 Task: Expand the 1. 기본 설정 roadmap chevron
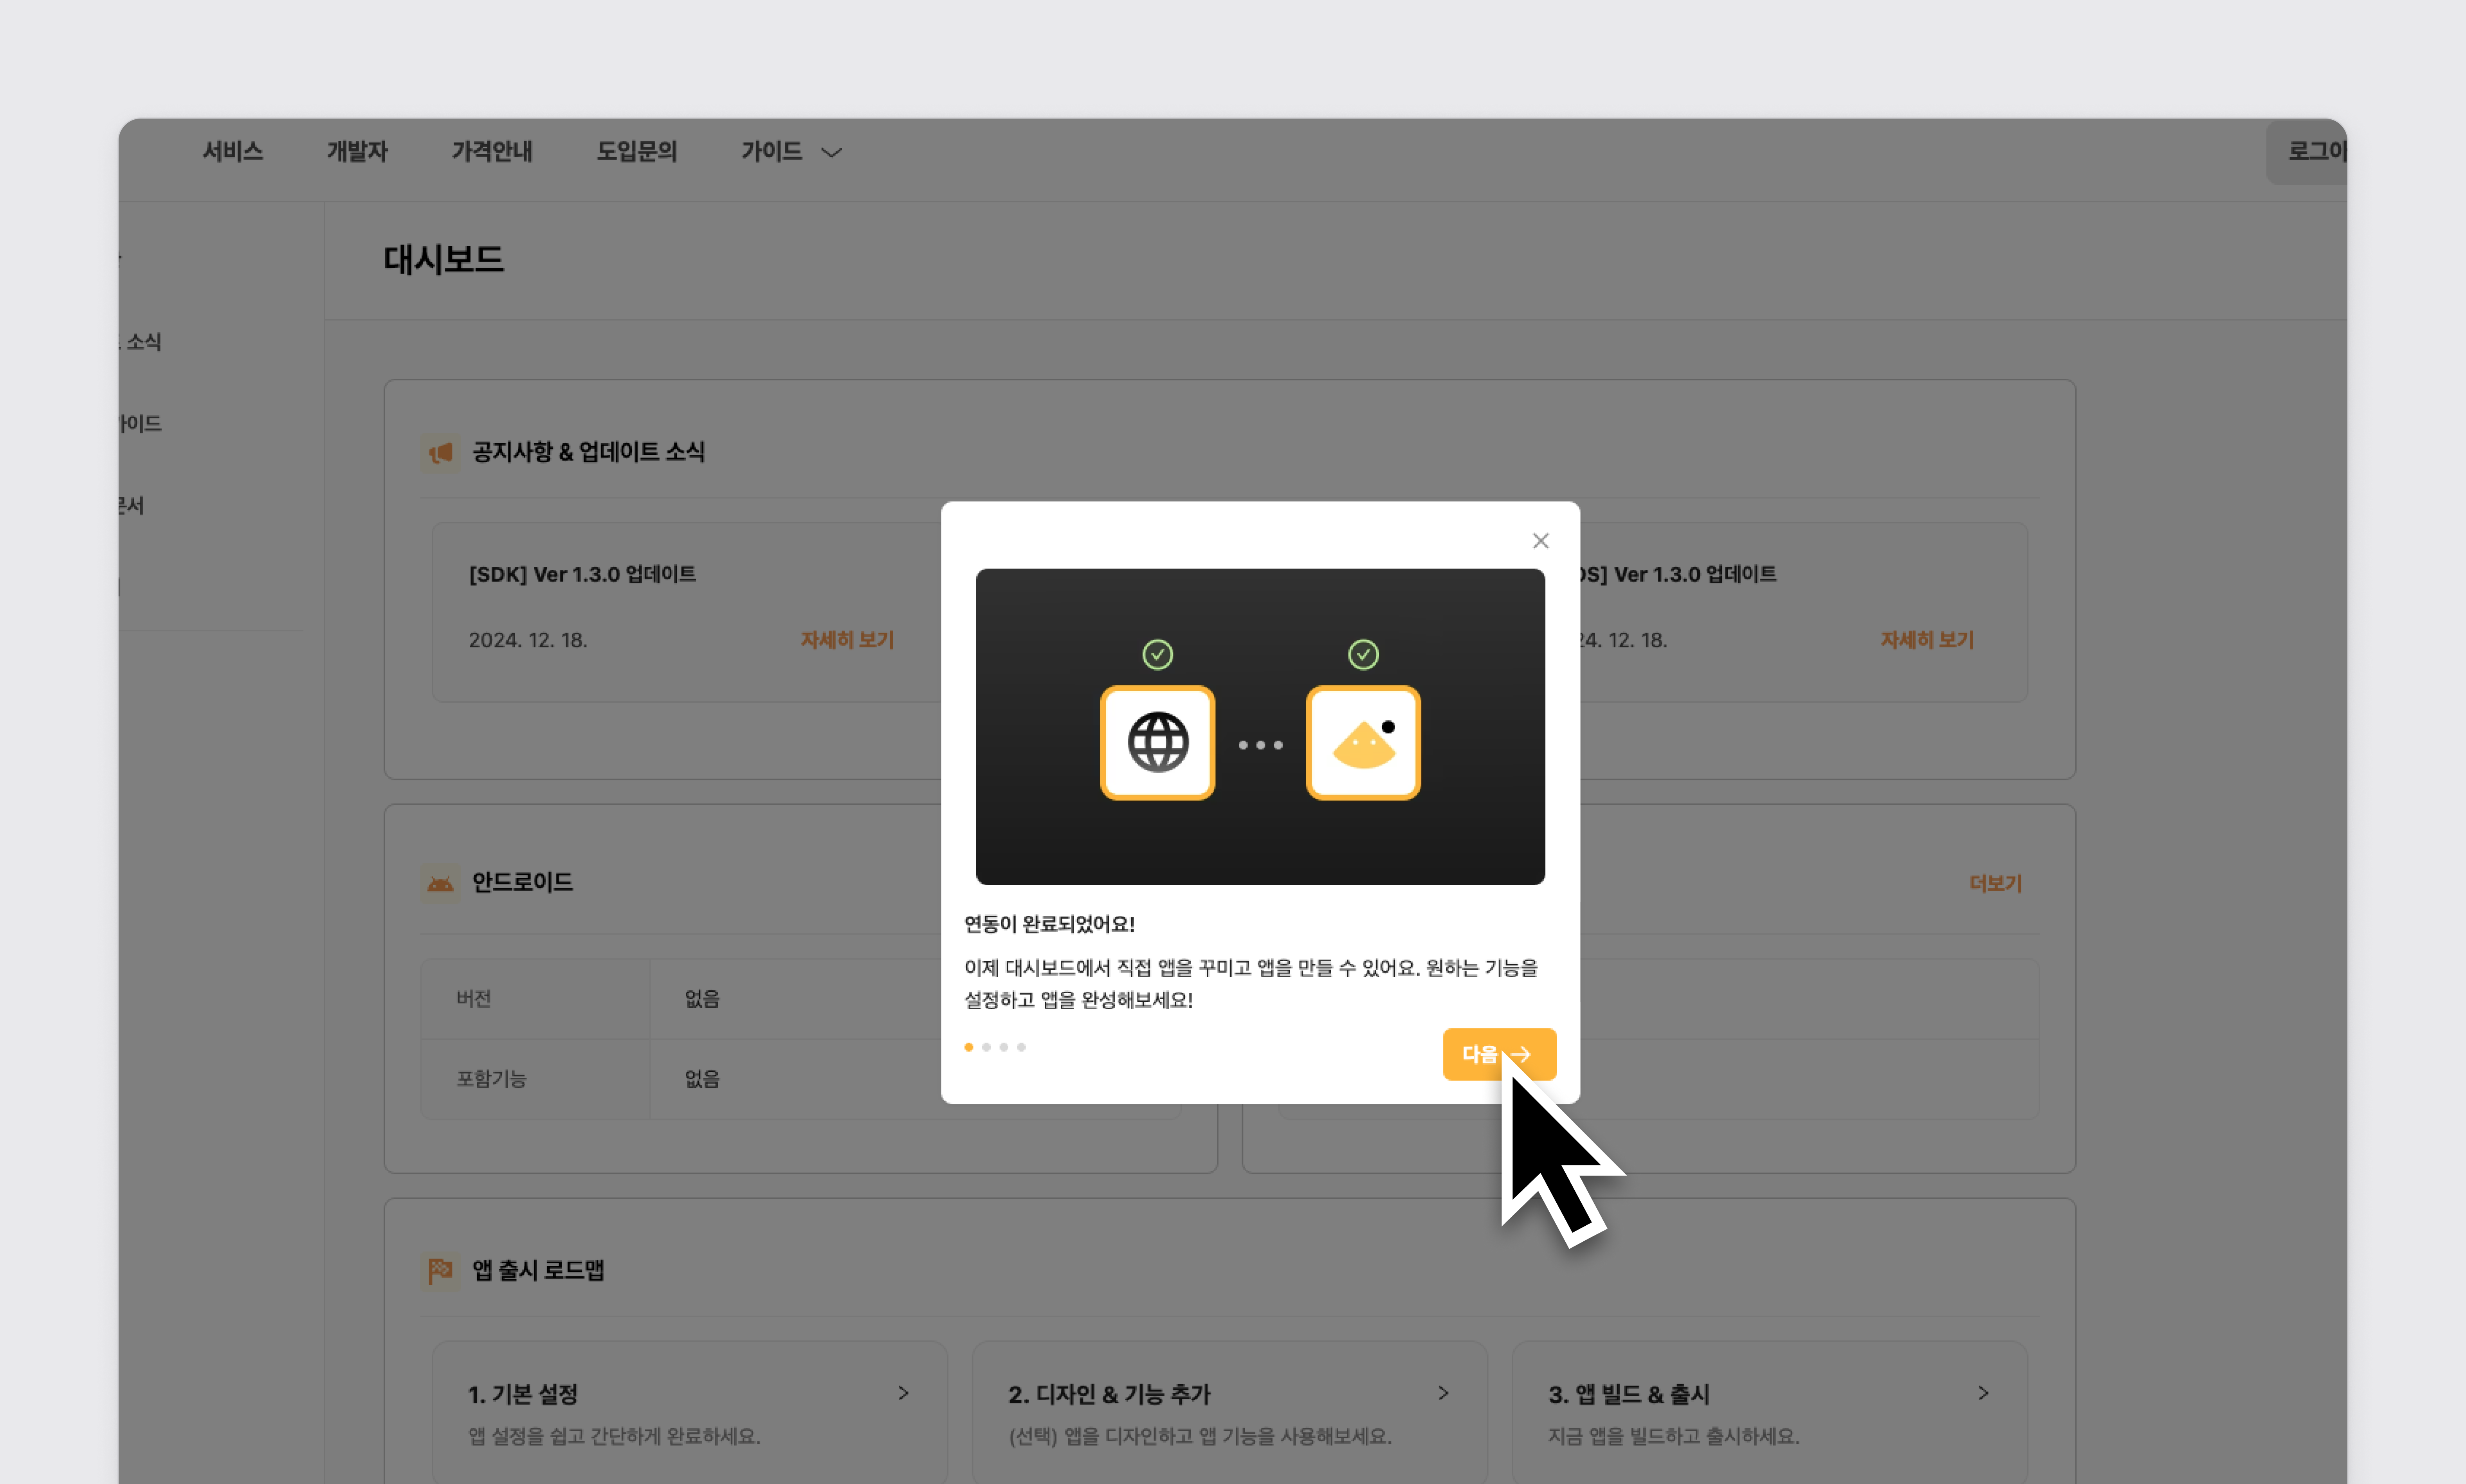tap(903, 1393)
